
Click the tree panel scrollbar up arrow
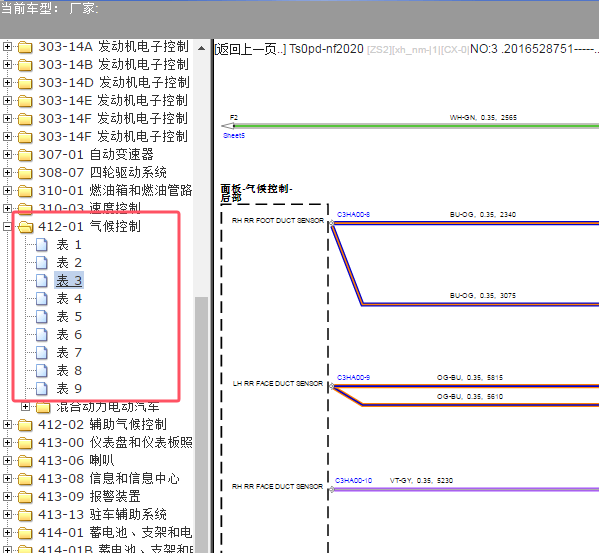click(x=201, y=49)
